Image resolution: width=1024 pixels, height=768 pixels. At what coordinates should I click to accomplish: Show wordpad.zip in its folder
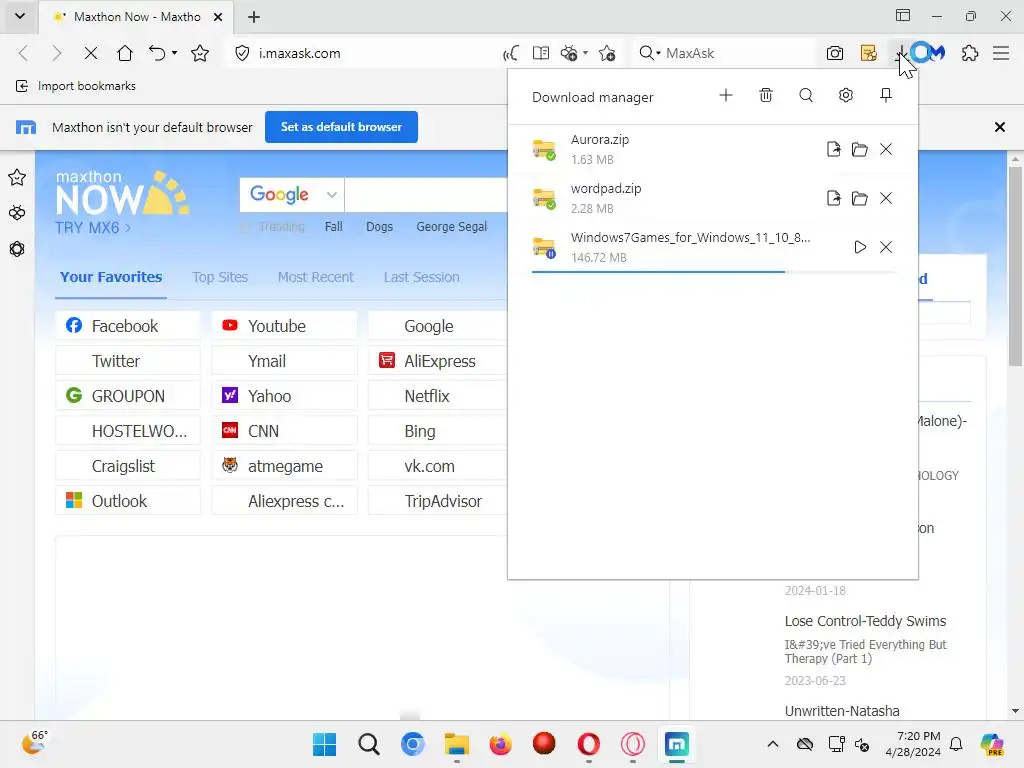pyautogui.click(x=859, y=198)
